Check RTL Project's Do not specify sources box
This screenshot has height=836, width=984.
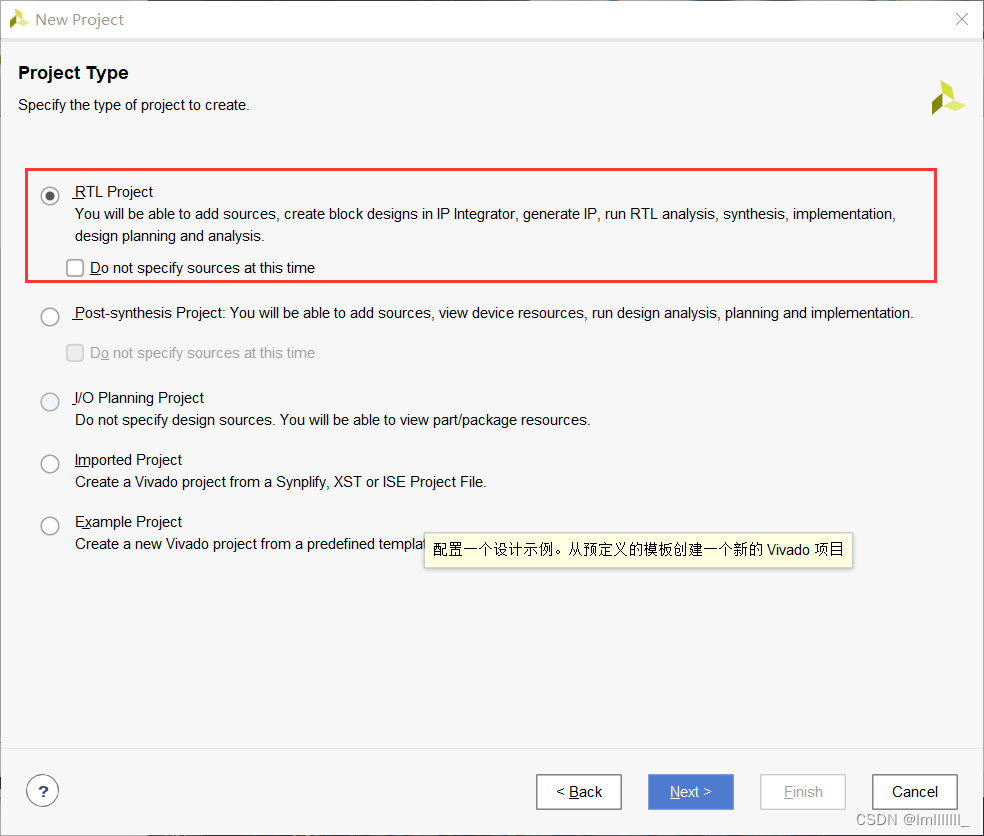[x=75, y=268]
